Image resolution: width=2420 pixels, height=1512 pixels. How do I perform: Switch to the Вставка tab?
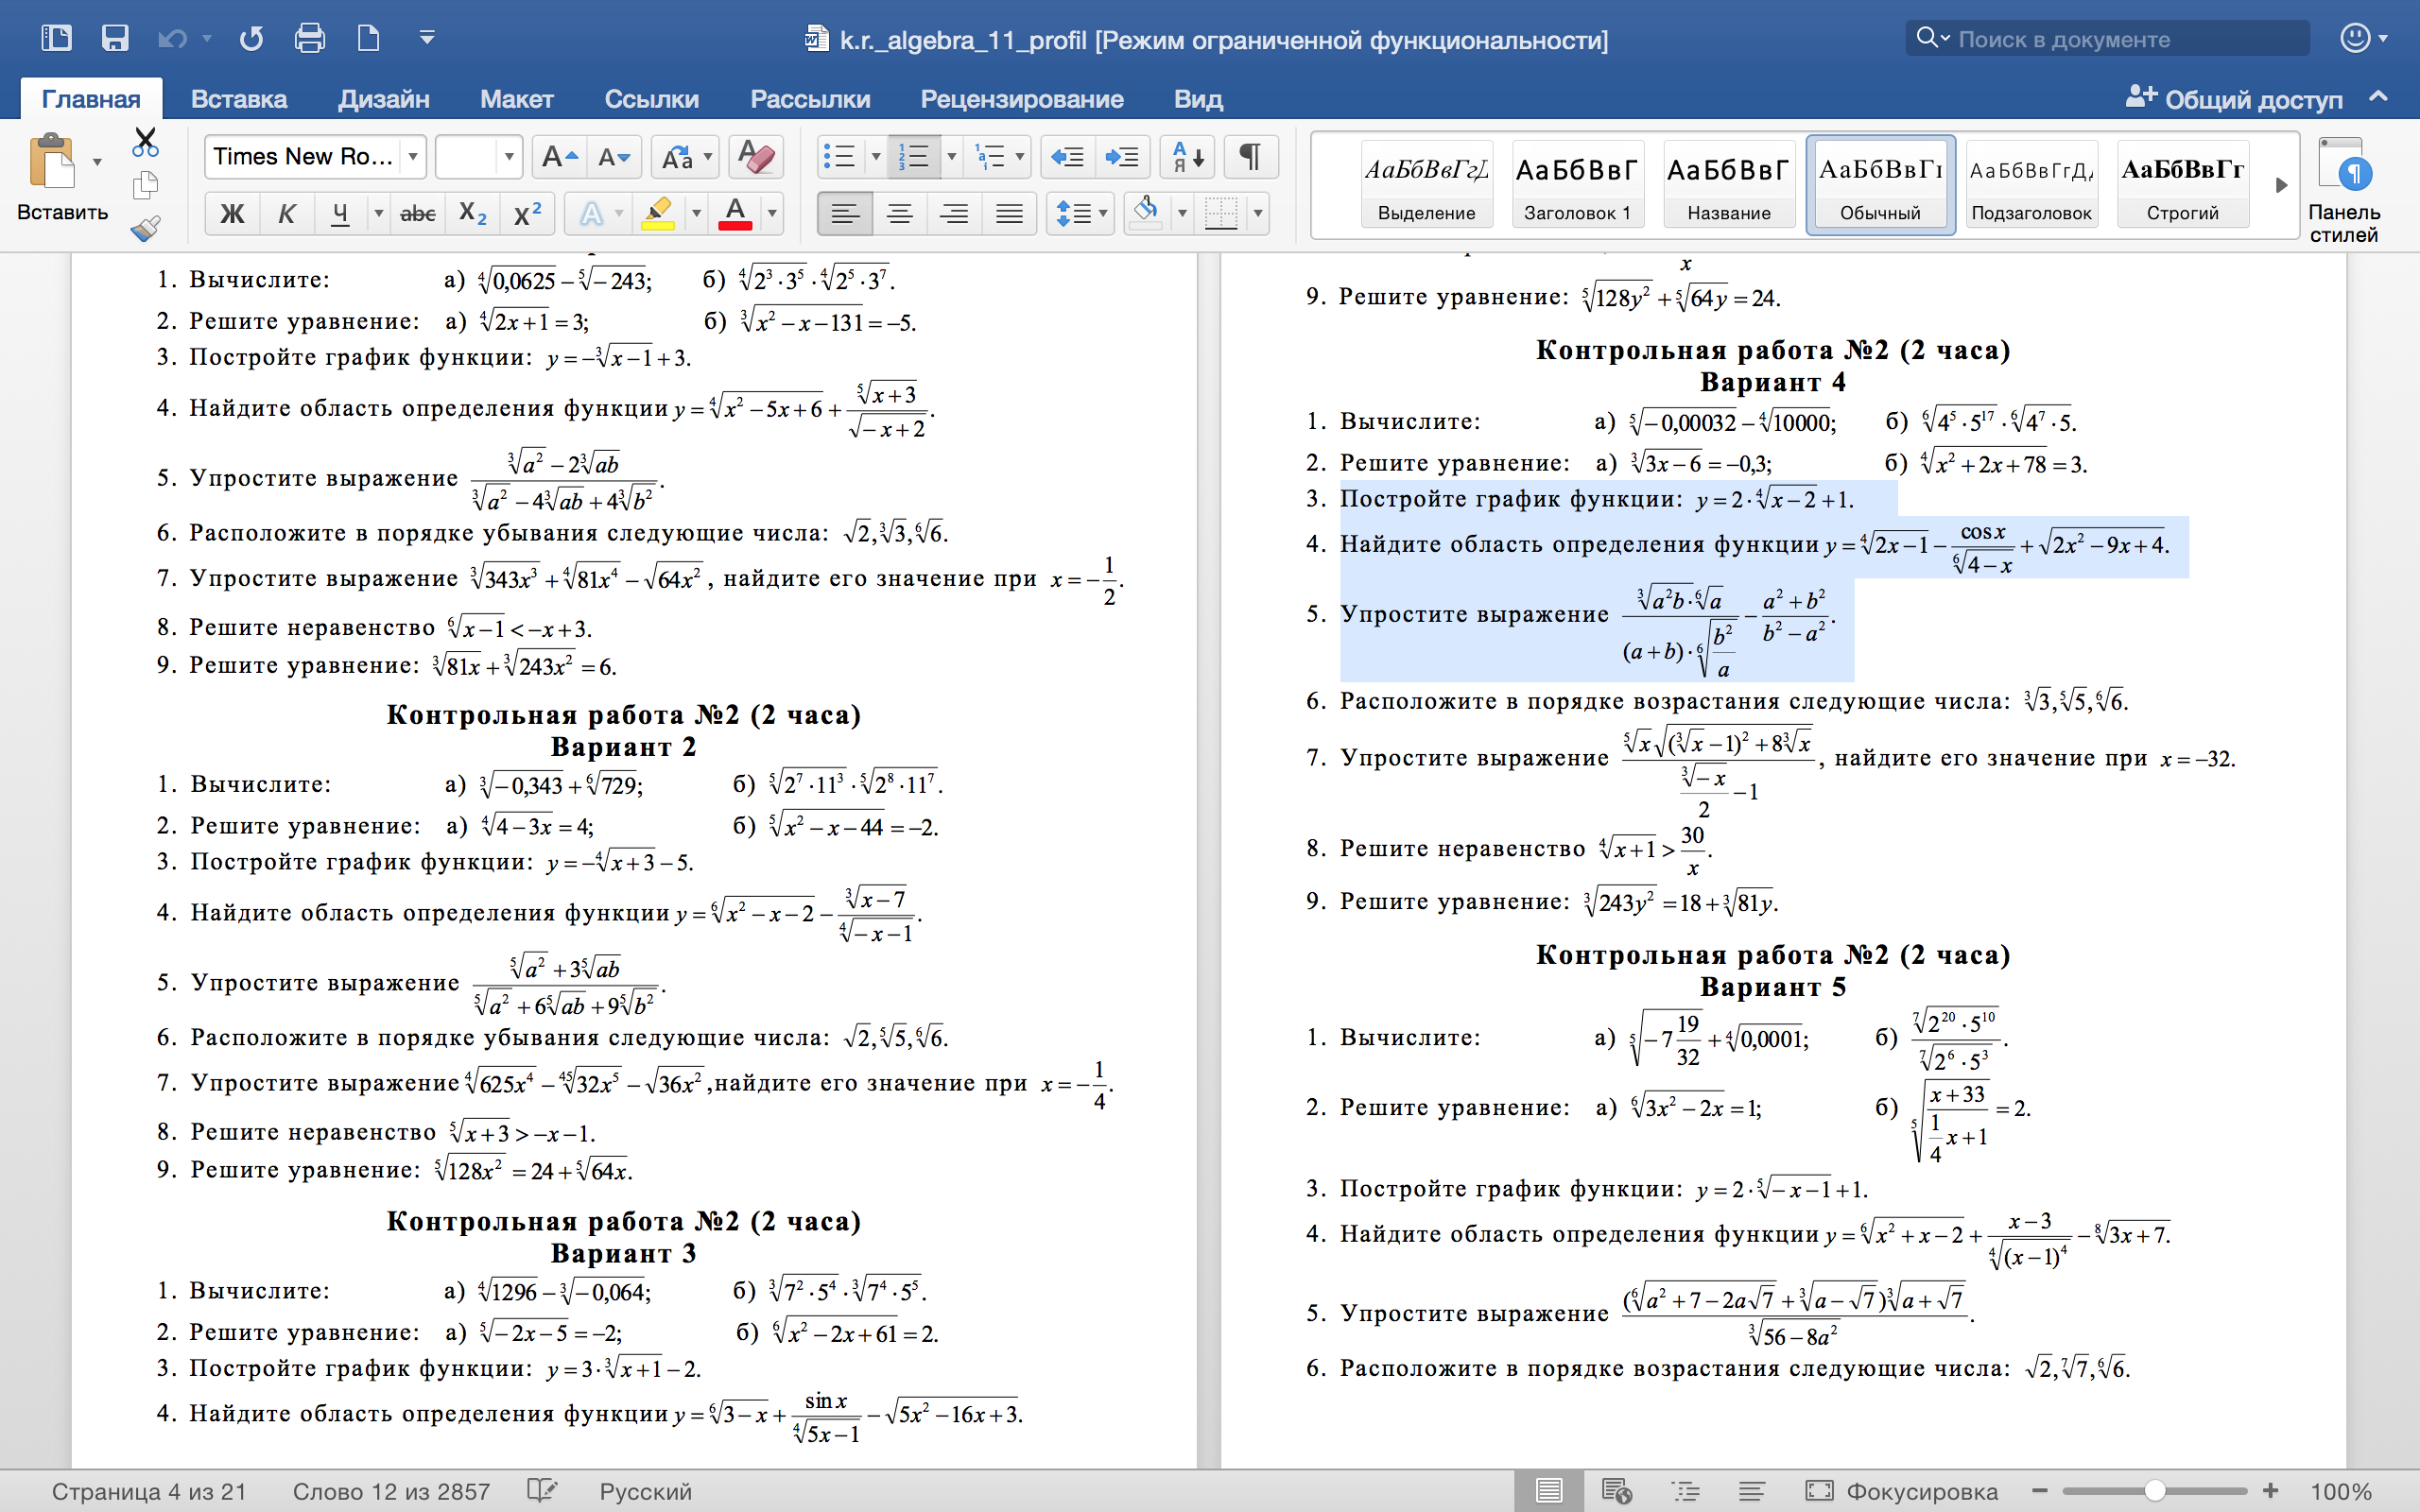[238, 99]
